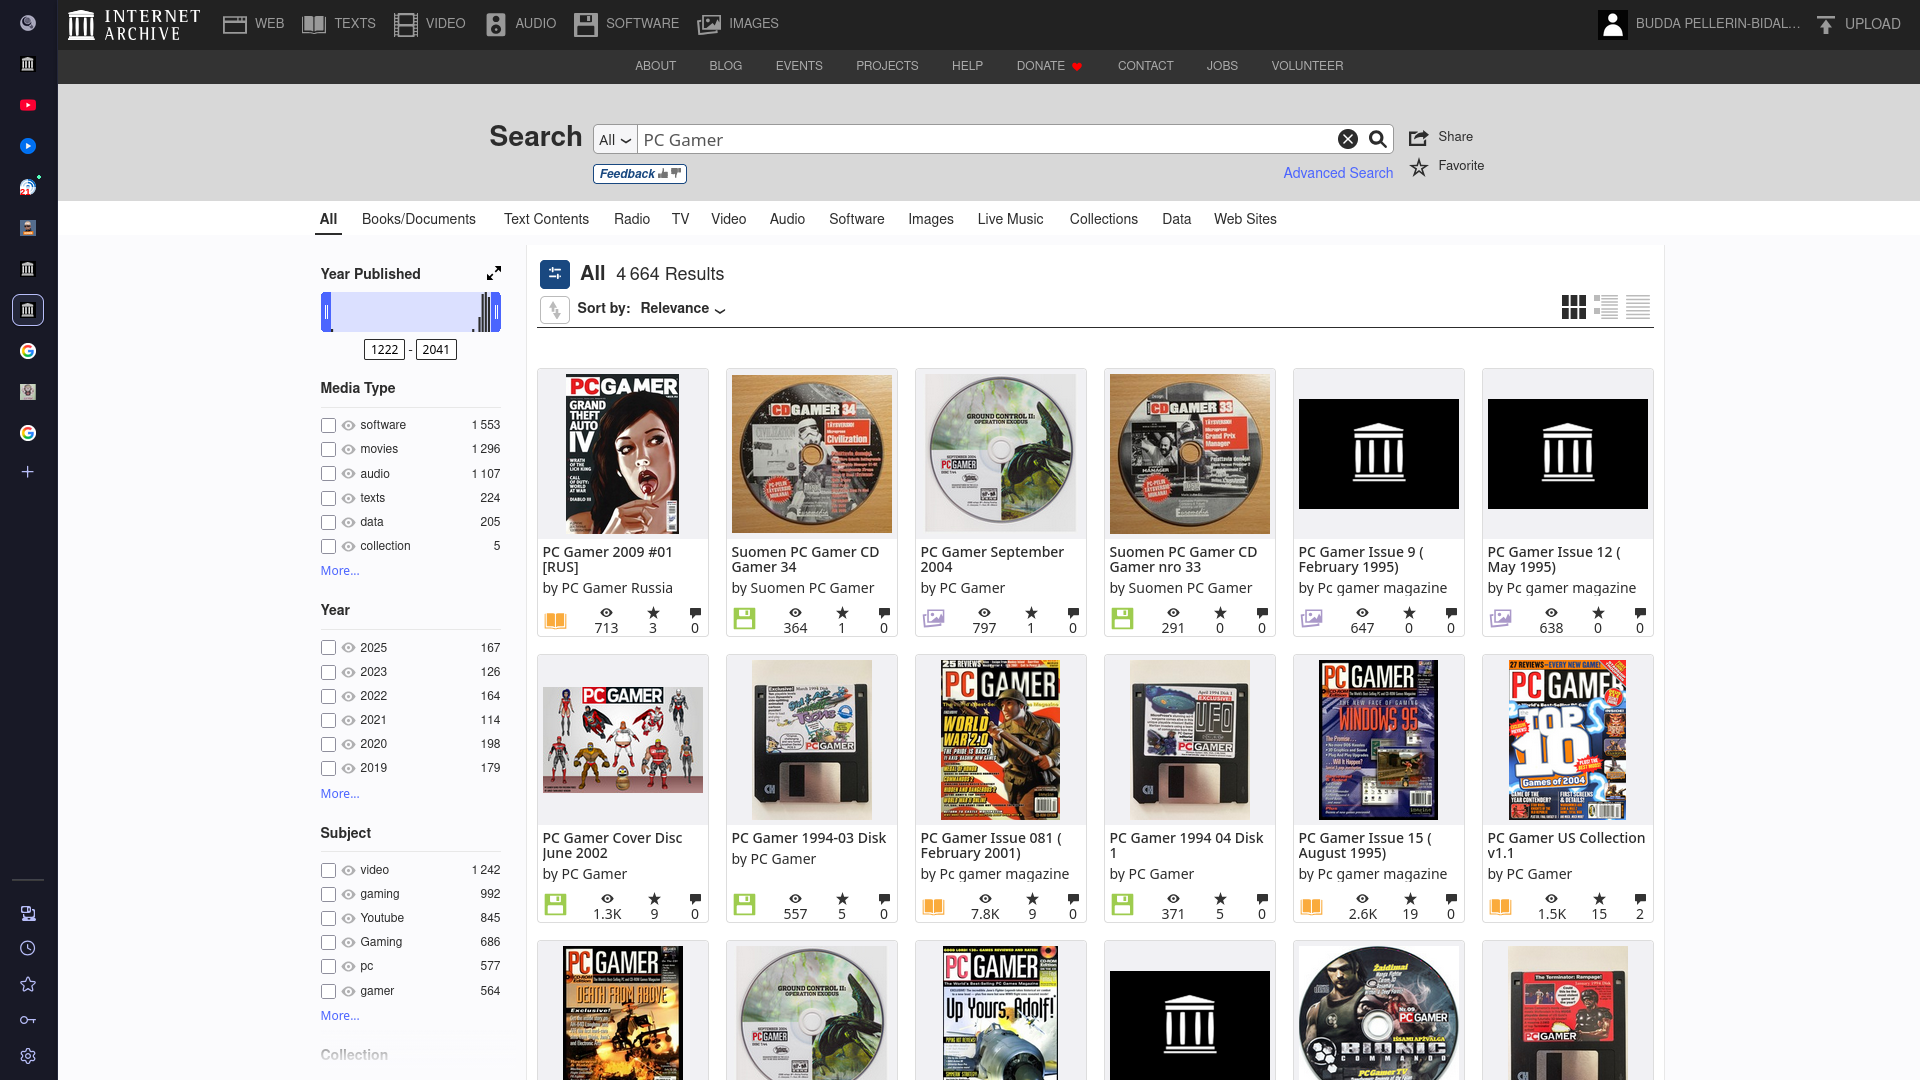Hide the gaming subject via eye icon
Image resolution: width=1920 pixels, height=1080 pixels.
click(x=348, y=895)
